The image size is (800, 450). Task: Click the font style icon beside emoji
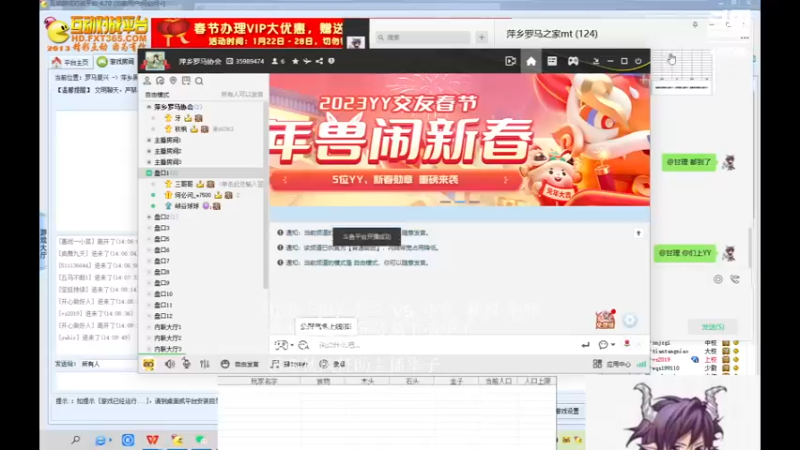[304, 345]
